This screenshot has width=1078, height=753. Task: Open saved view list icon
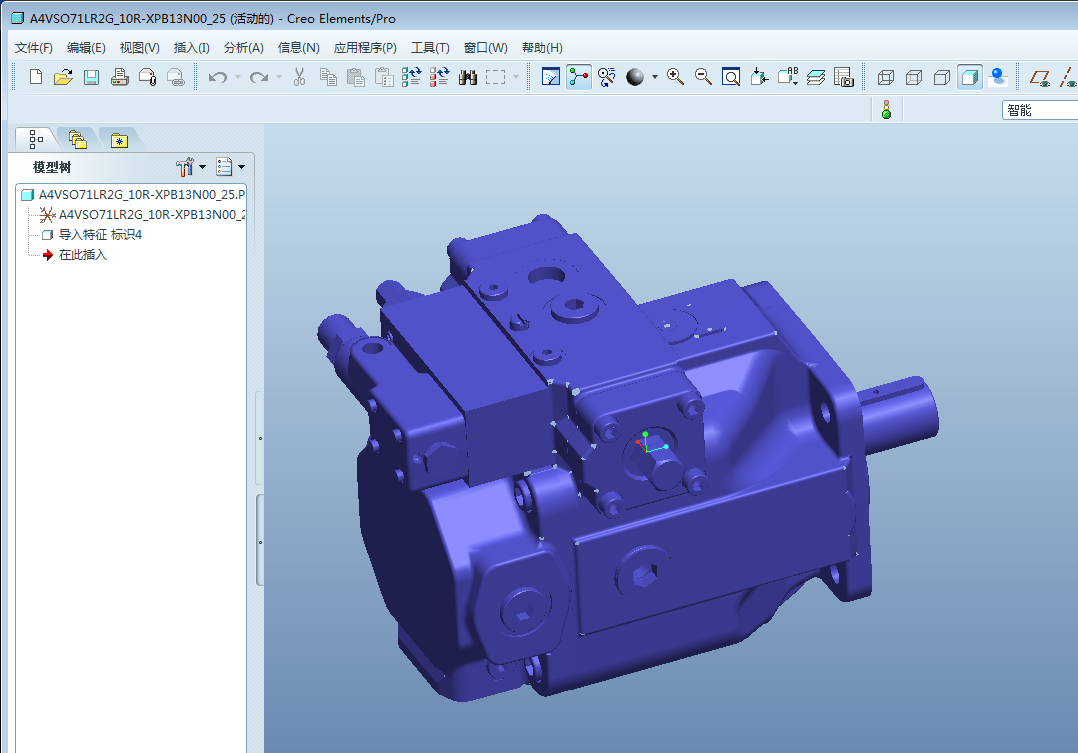[788, 77]
